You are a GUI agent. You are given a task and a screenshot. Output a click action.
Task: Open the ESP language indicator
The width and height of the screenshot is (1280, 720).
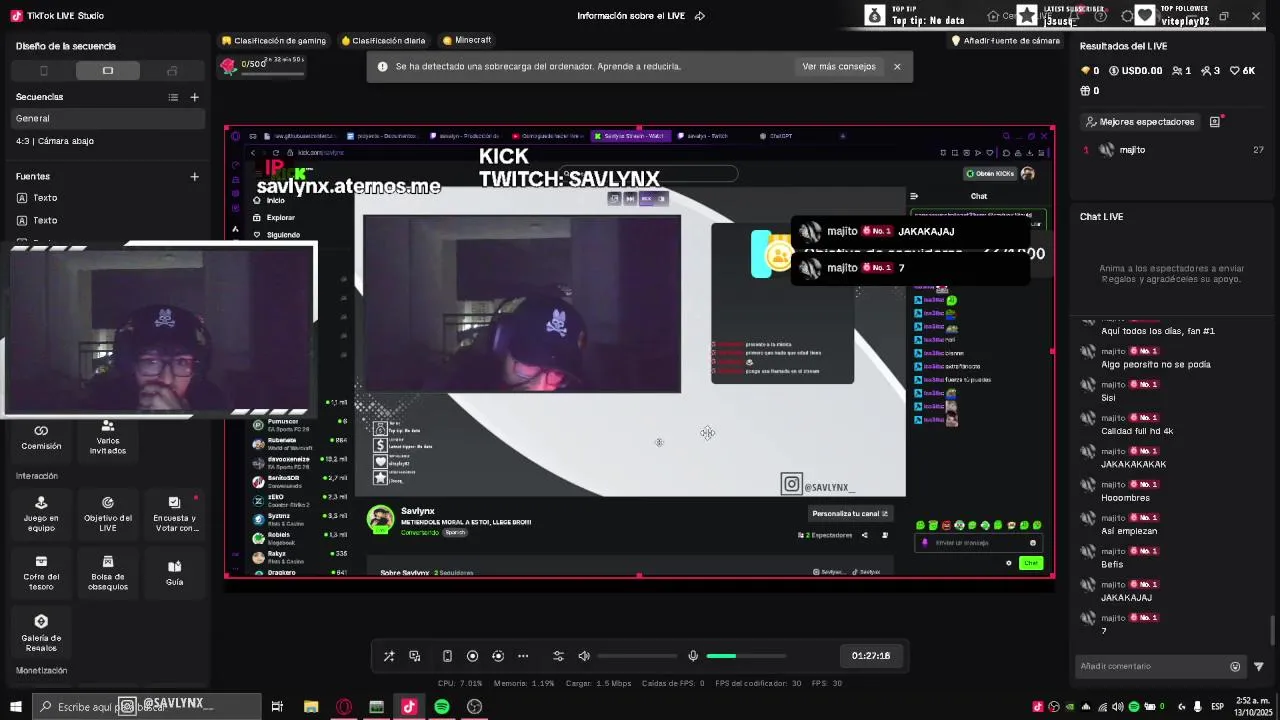[1217, 707]
